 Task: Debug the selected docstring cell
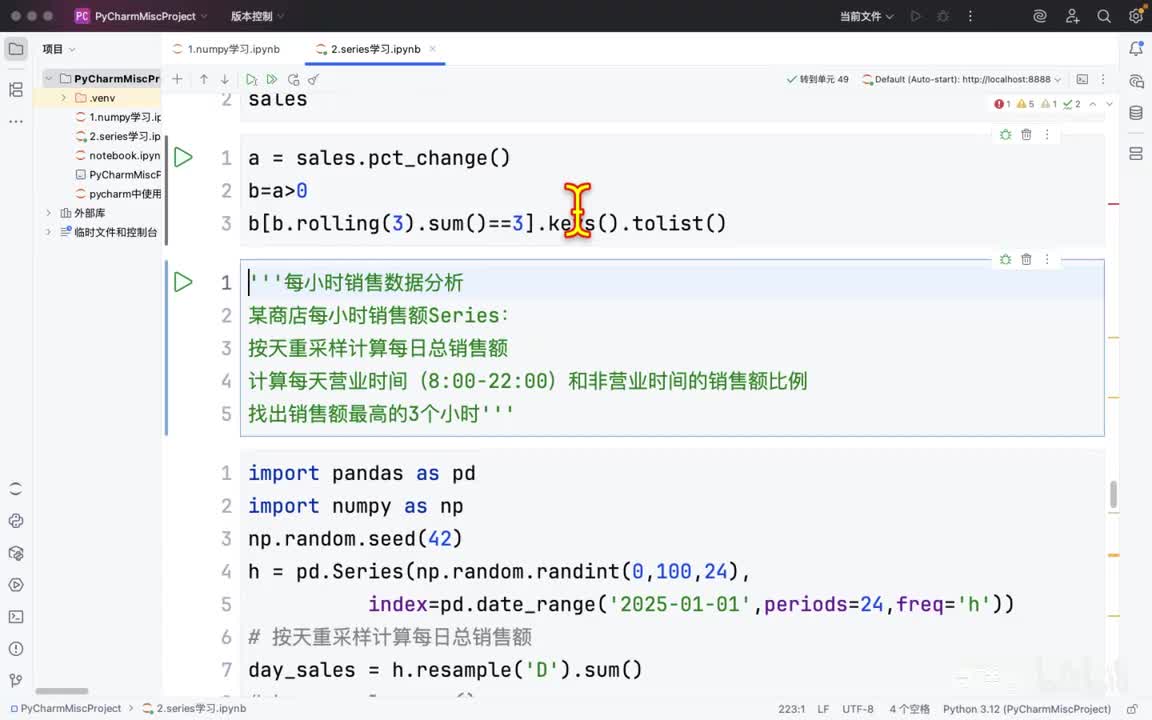1006,259
